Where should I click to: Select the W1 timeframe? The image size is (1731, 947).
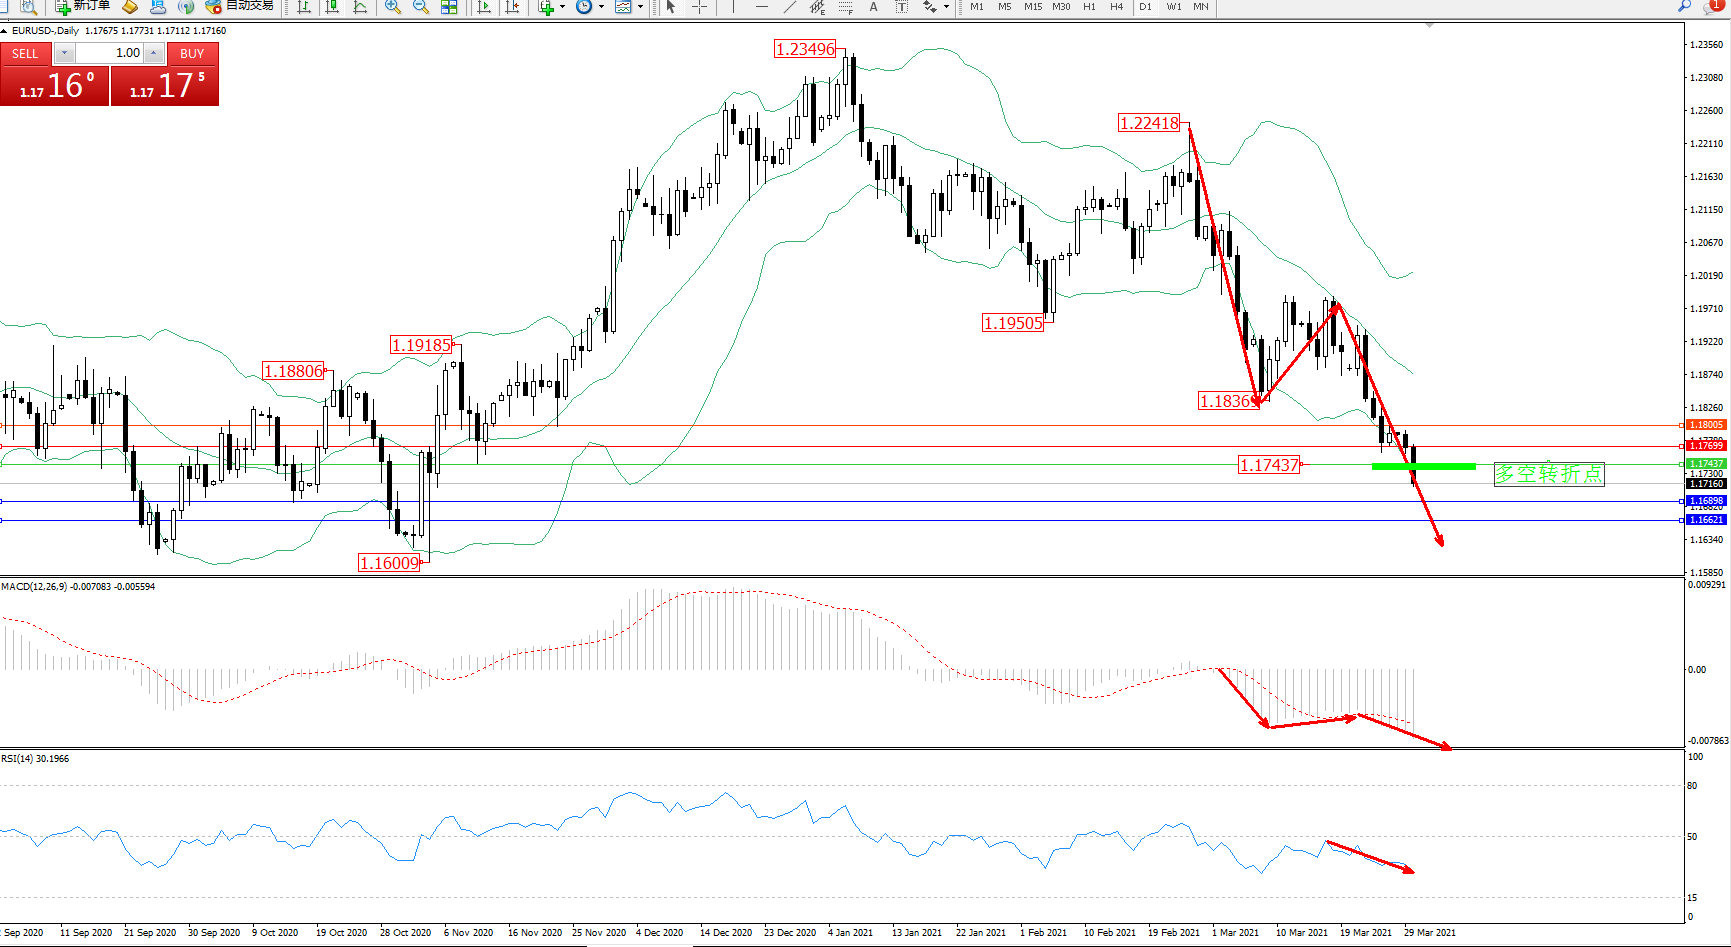point(1173,7)
